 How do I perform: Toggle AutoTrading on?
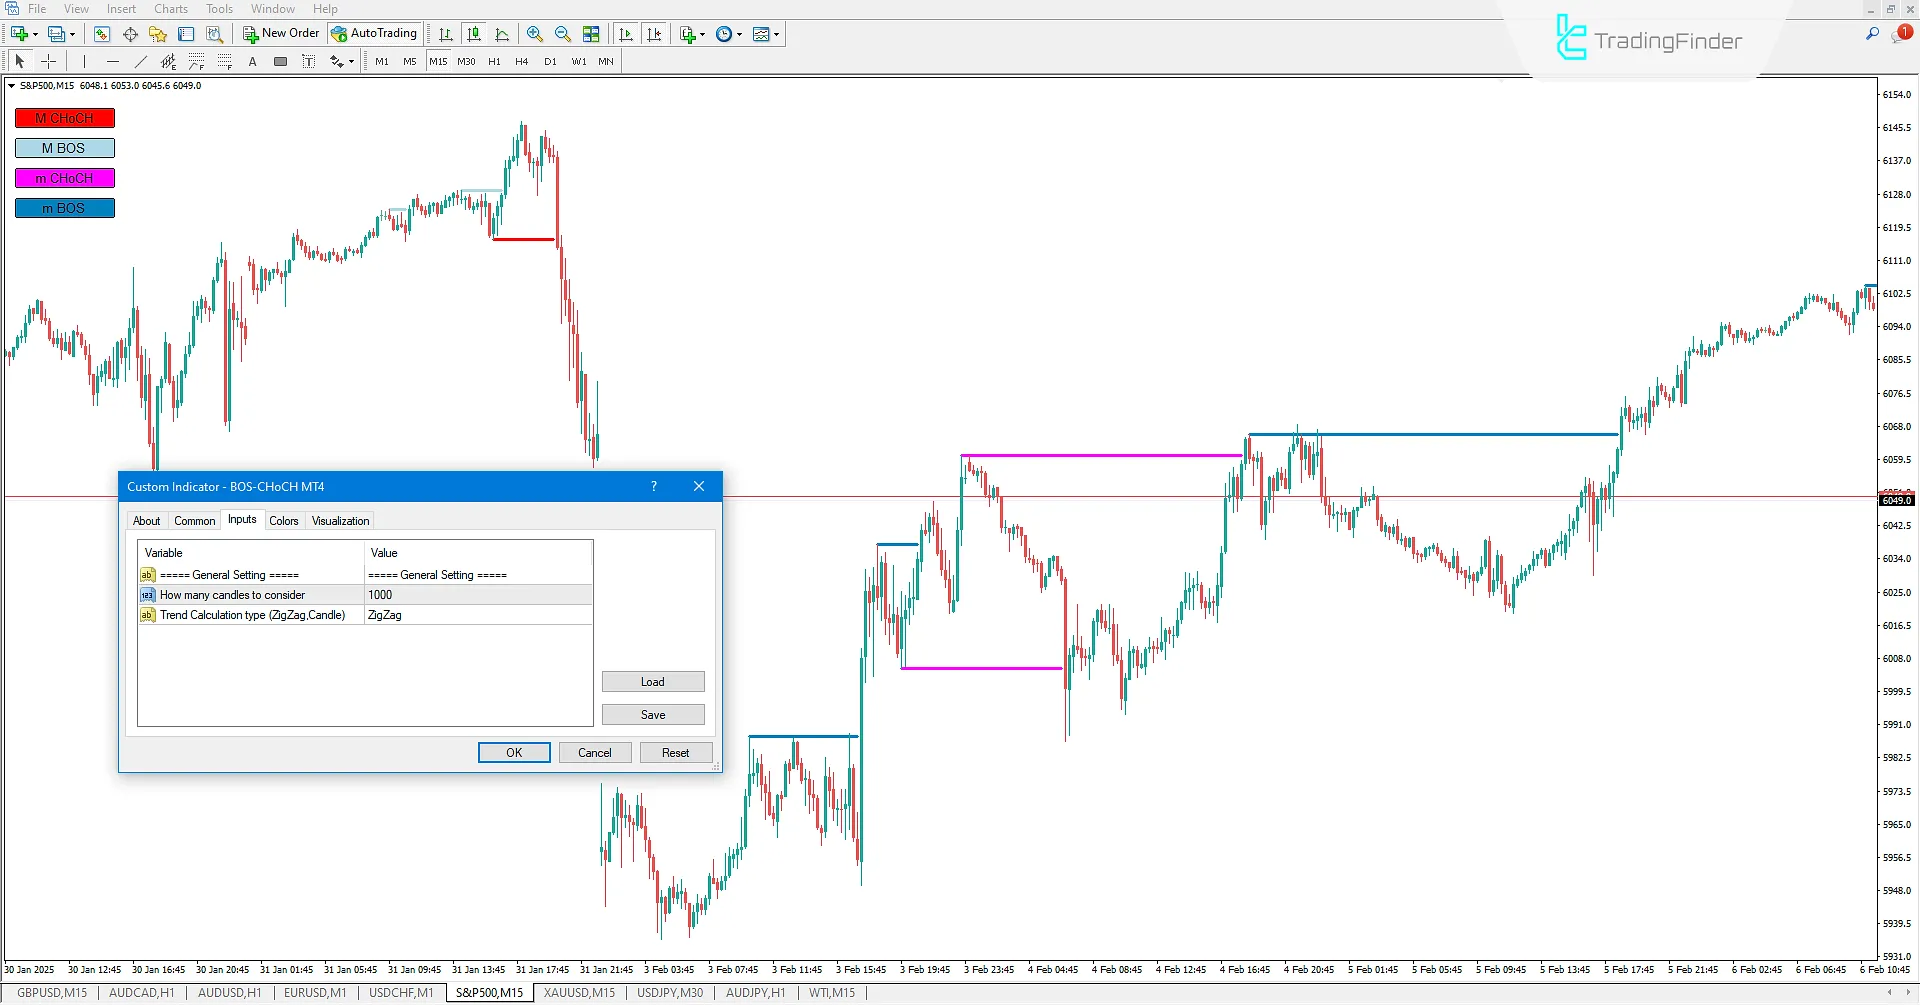click(x=374, y=33)
